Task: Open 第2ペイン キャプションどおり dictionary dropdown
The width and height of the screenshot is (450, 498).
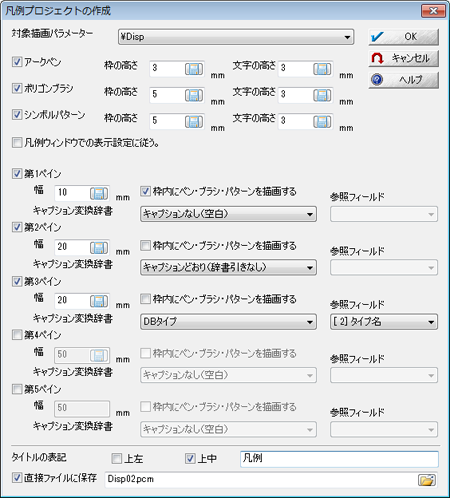Action: click(x=228, y=267)
